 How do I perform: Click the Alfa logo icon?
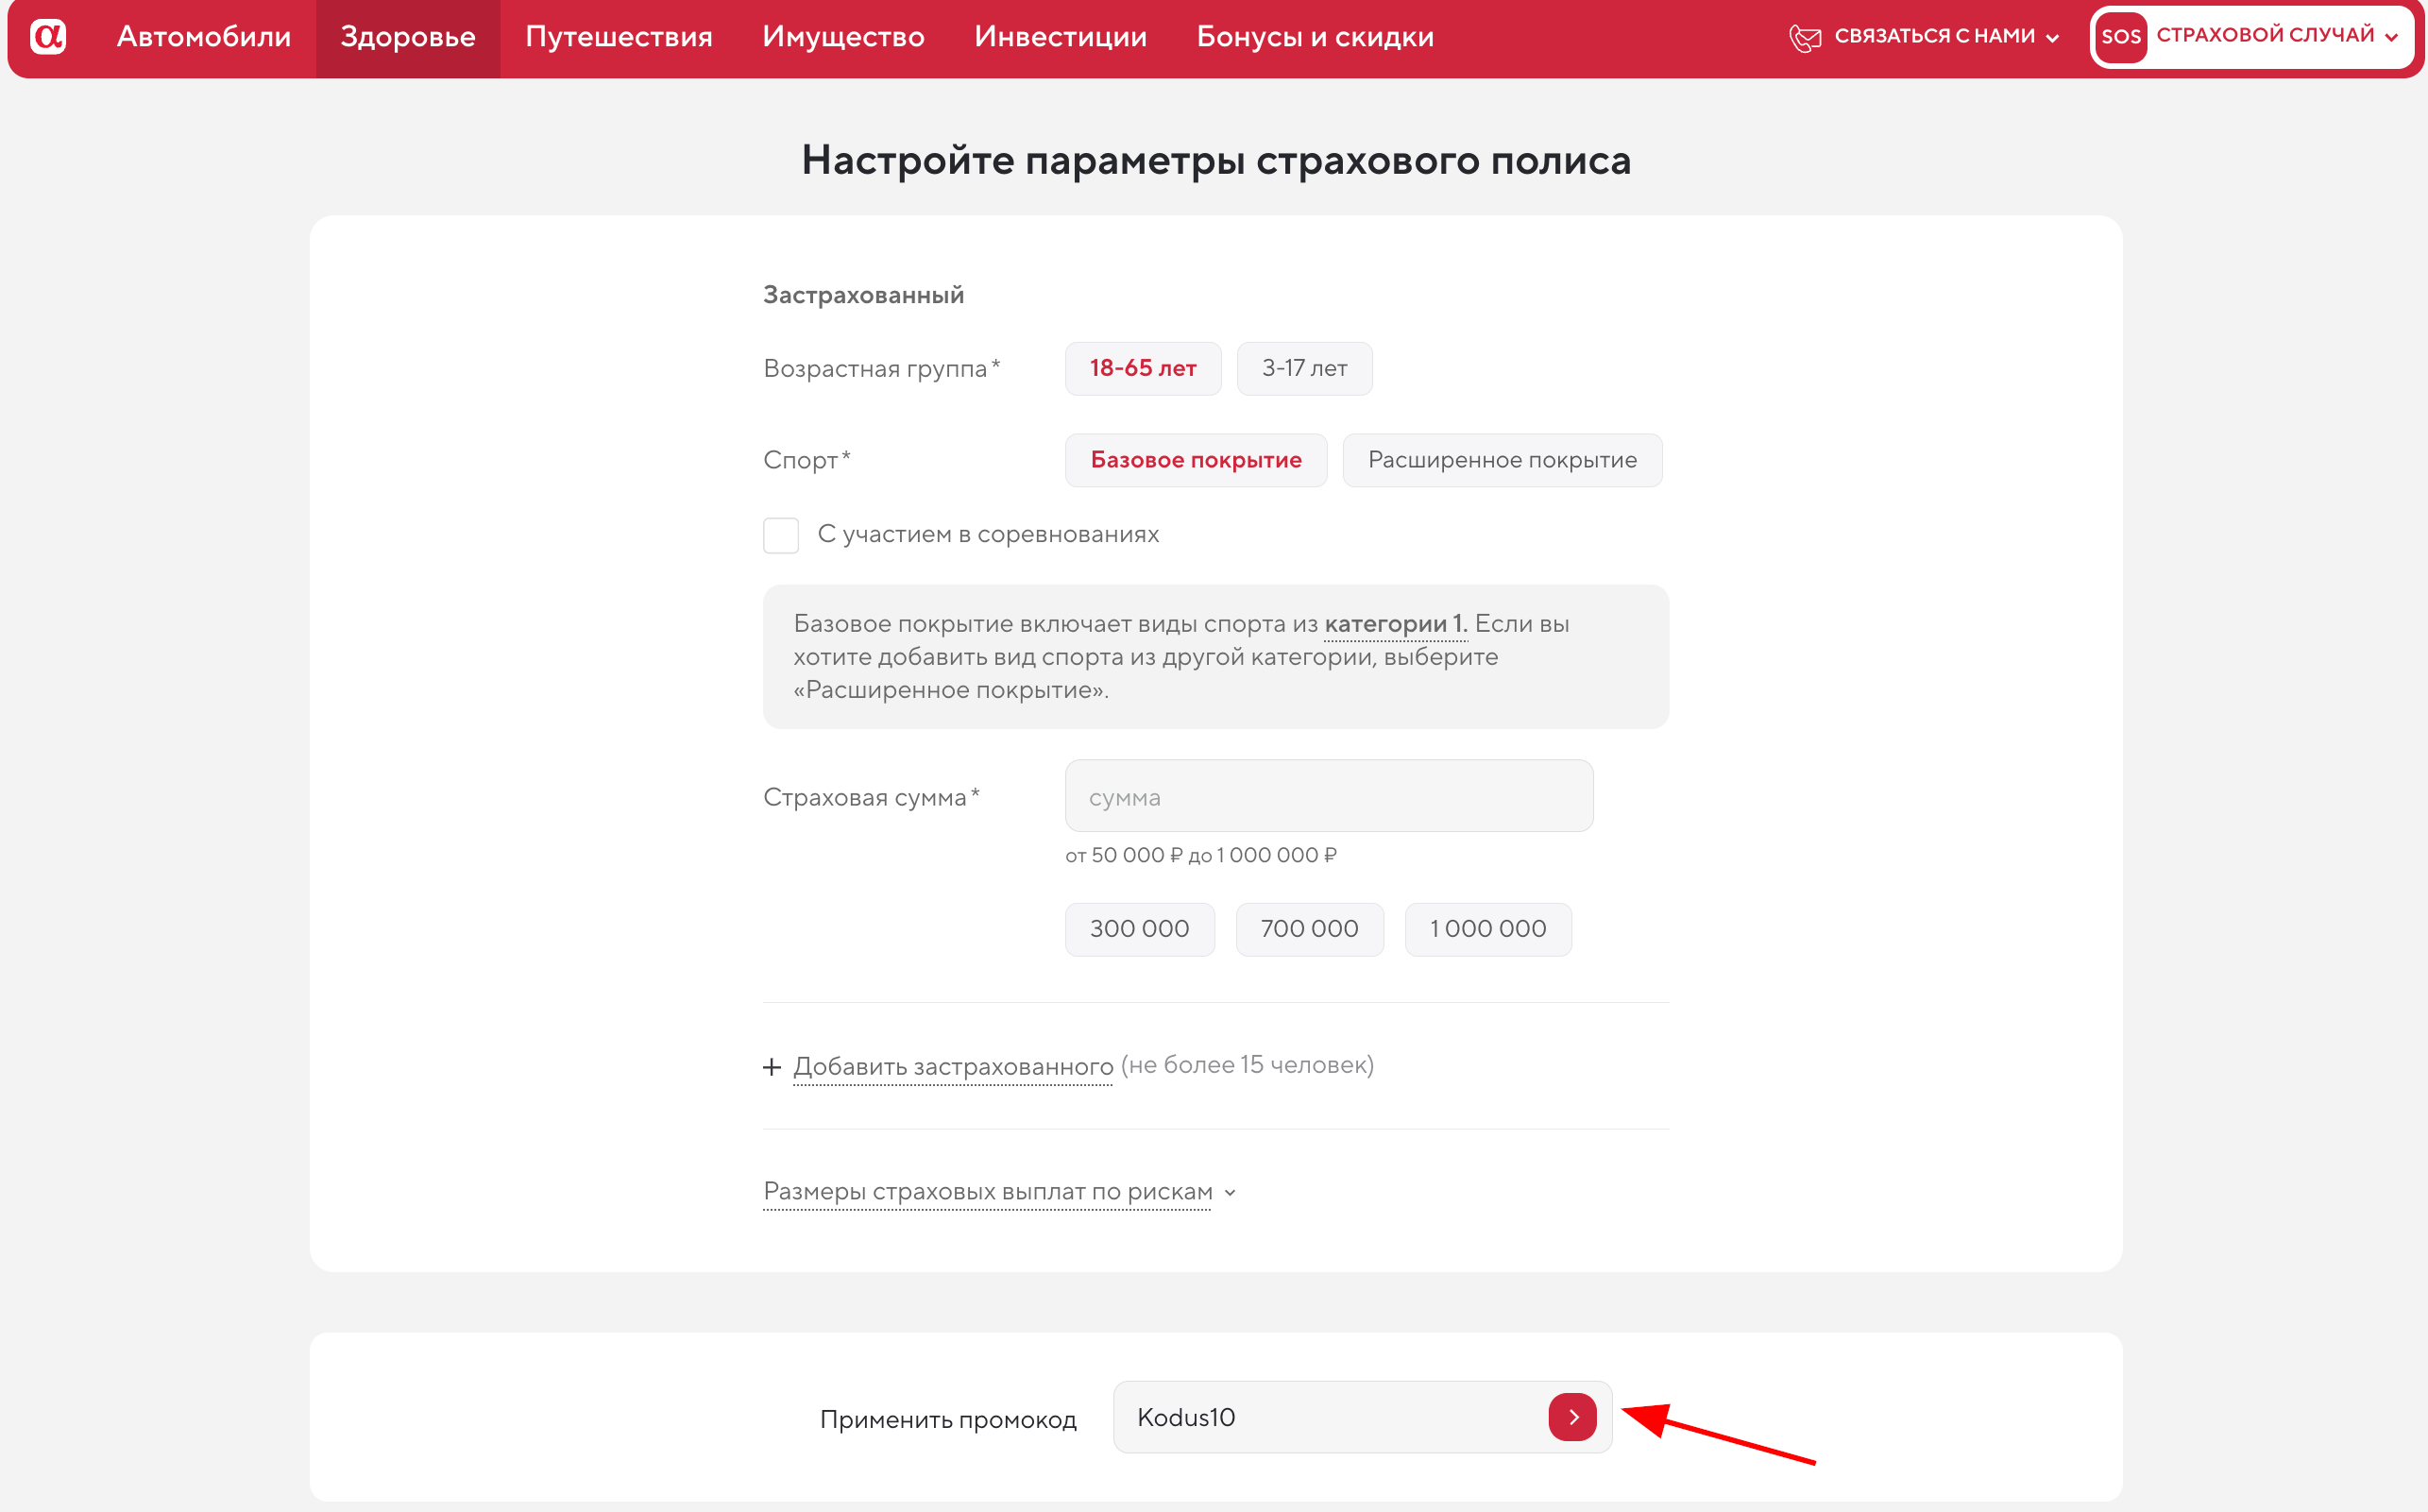pos(49,36)
